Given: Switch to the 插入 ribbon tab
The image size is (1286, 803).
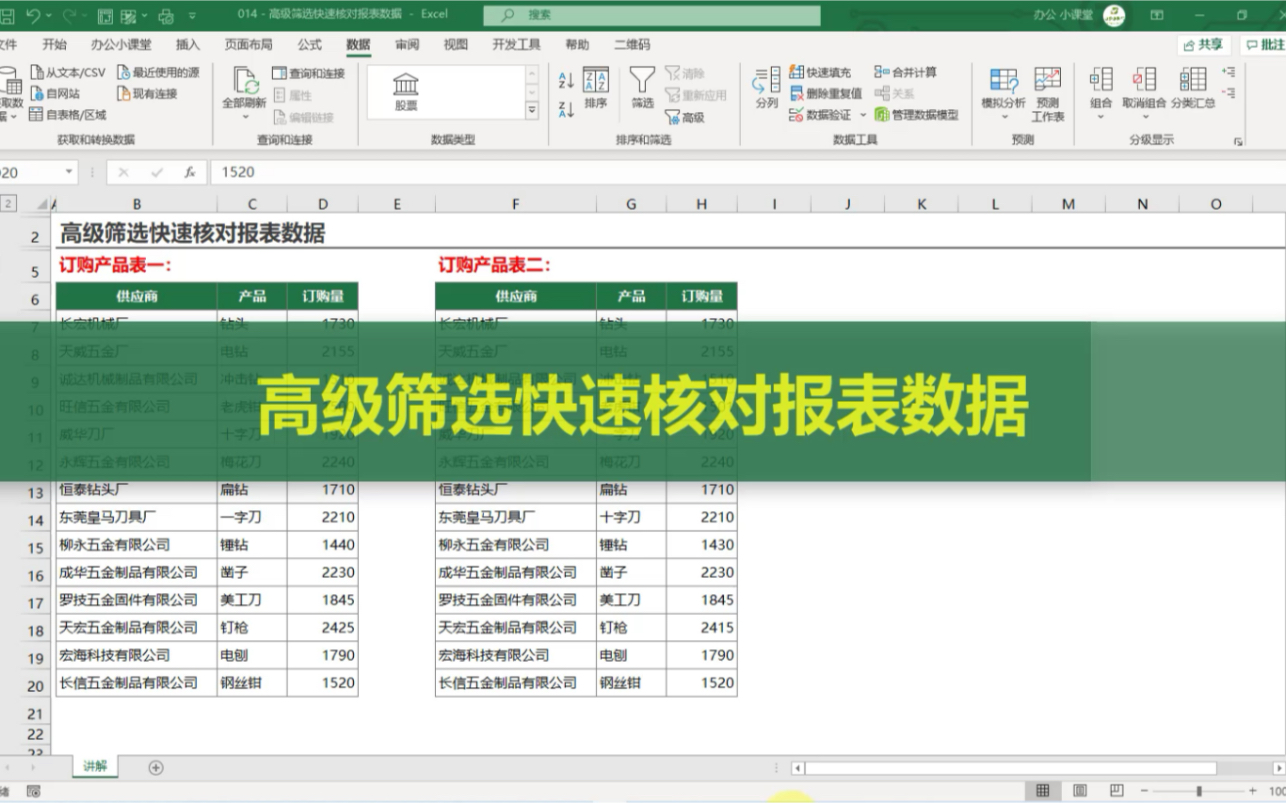Looking at the screenshot, I should coord(188,45).
